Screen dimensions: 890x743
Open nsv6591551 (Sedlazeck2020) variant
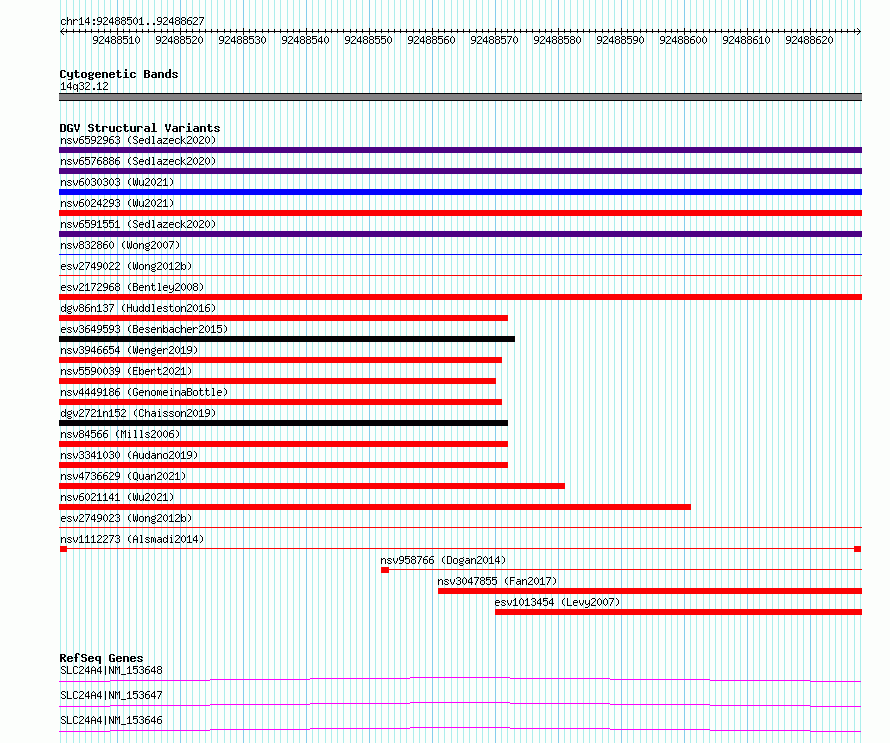point(138,224)
